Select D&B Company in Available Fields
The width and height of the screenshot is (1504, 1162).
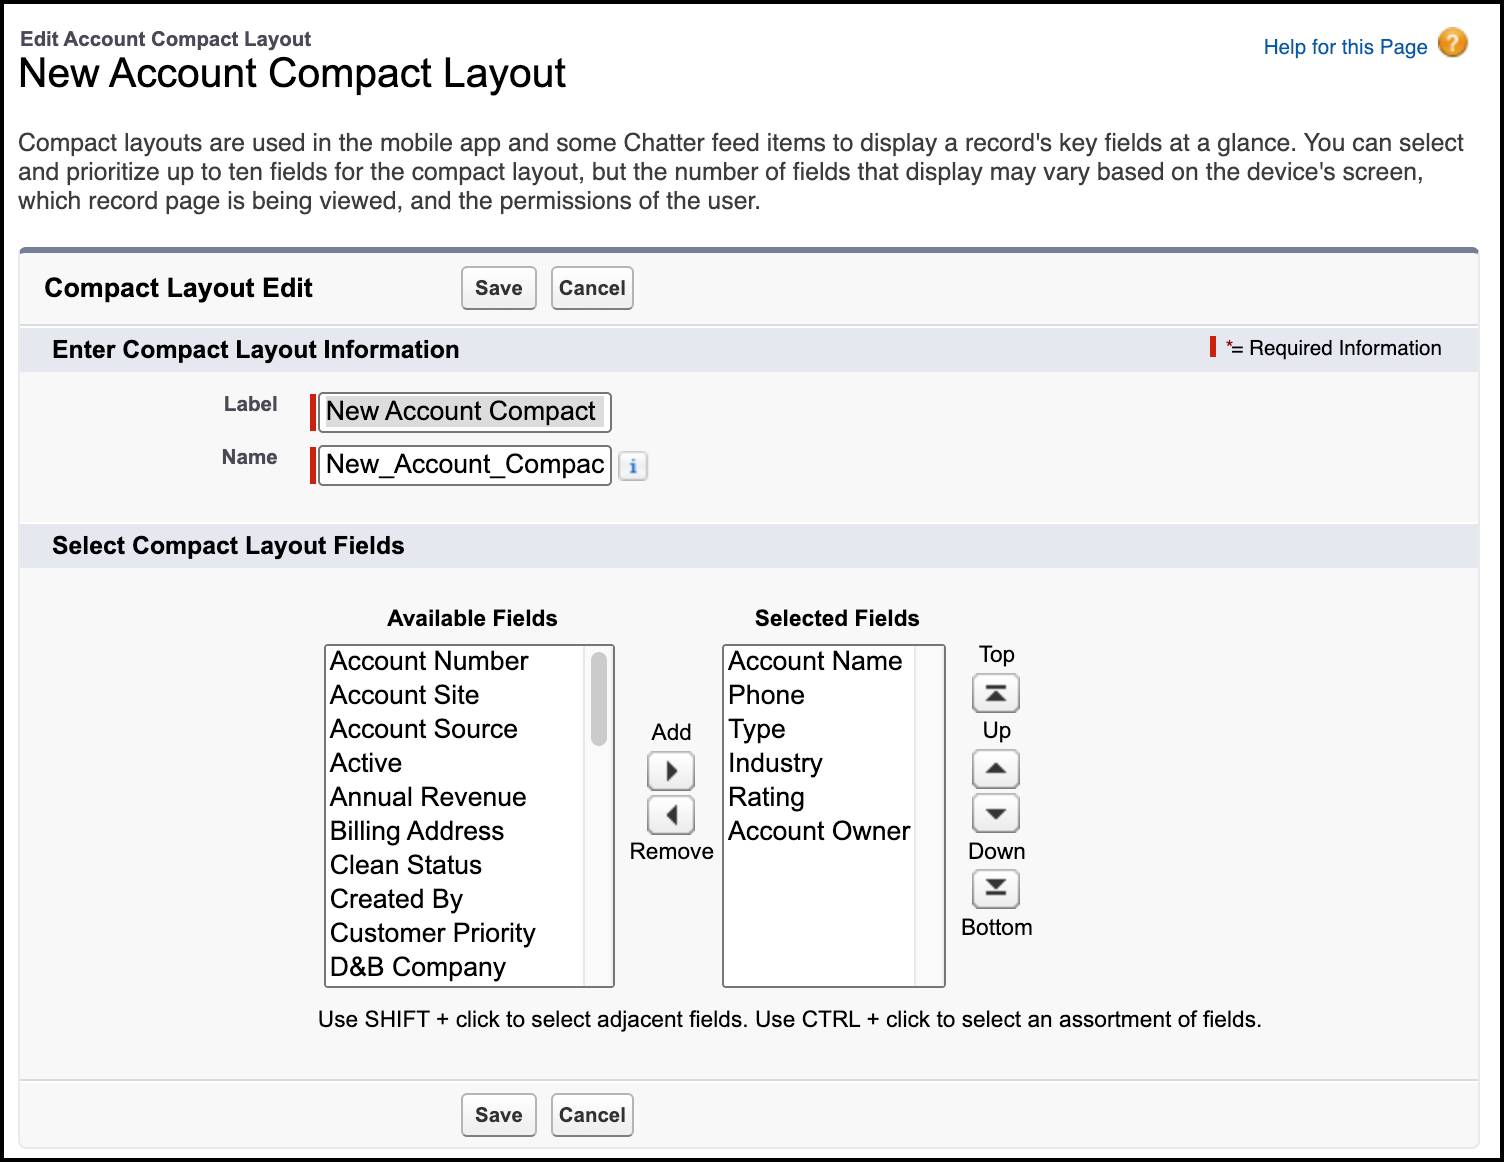(455, 967)
